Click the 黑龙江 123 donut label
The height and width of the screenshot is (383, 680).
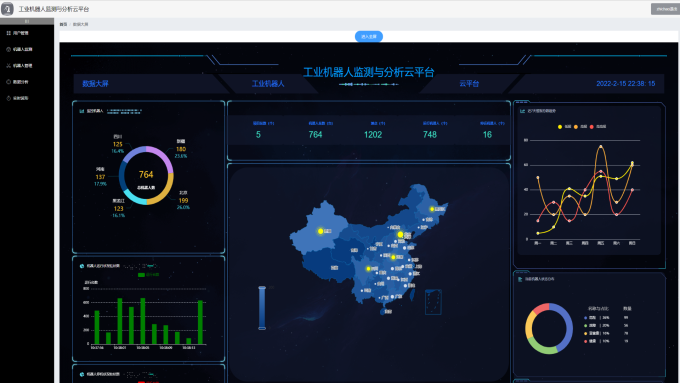click(118, 208)
